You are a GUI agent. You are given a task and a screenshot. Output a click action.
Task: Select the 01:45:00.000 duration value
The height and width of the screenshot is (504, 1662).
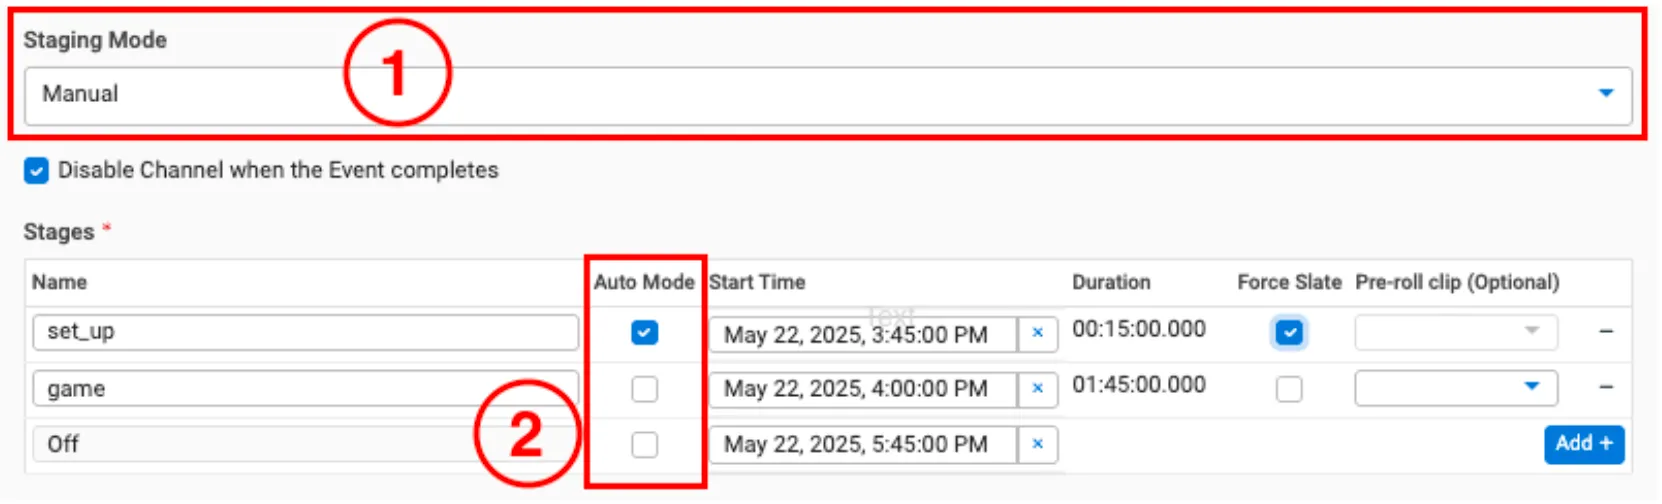(x=1139, y=386)
